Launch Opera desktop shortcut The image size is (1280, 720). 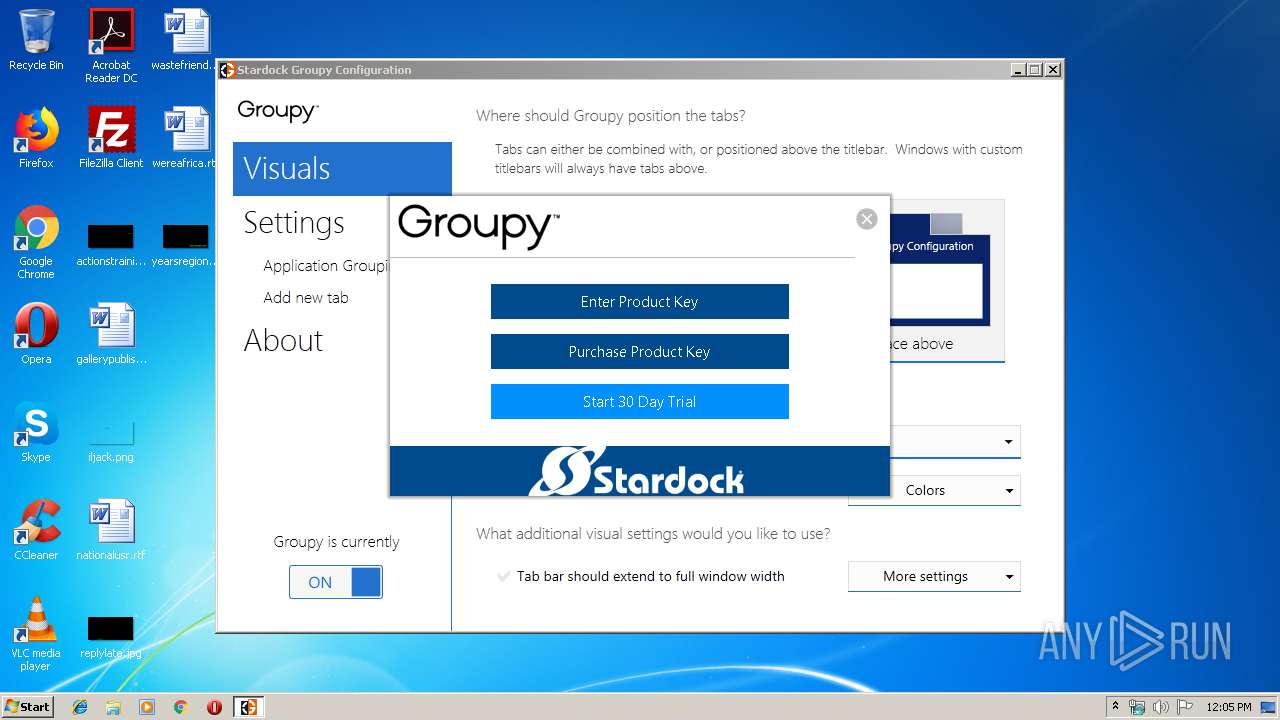pyautogui.click(x=36, y=334)
